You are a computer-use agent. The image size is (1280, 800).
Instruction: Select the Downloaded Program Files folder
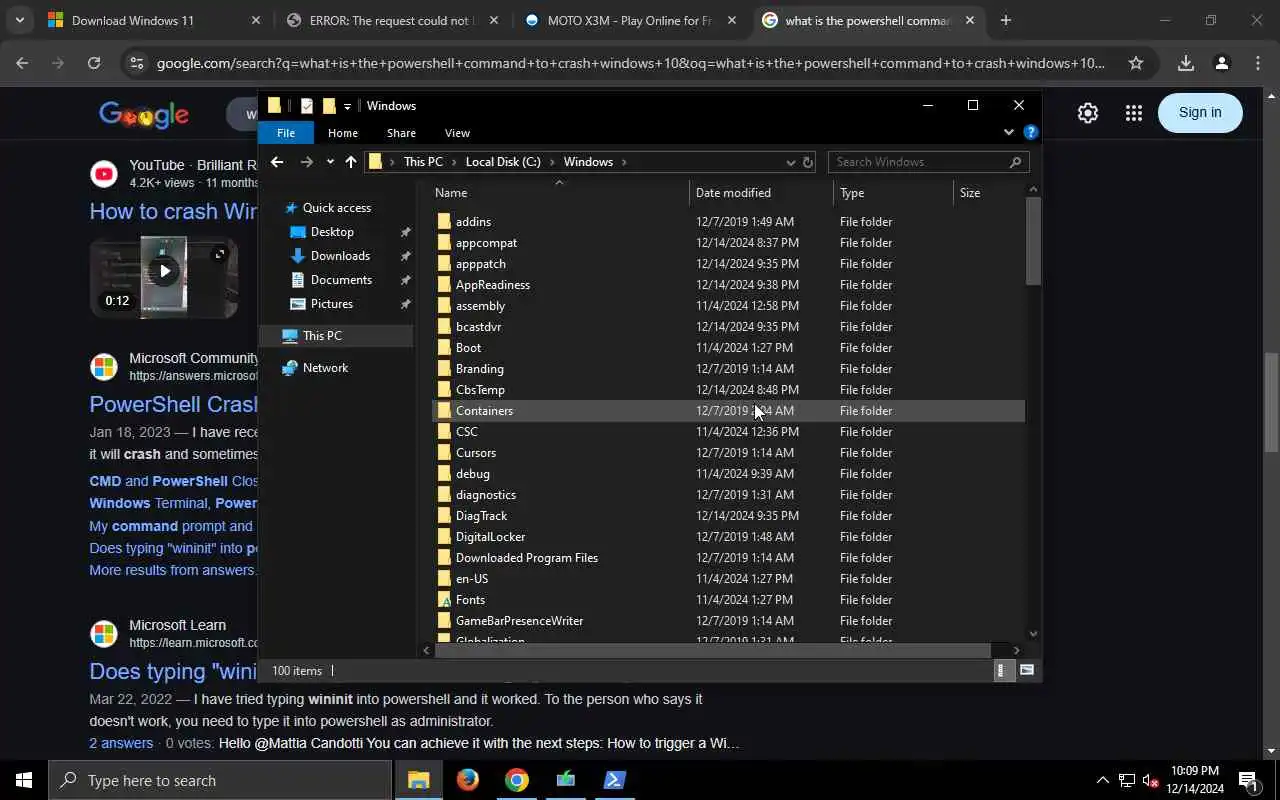pyautogui.click(x=728, y=558)
